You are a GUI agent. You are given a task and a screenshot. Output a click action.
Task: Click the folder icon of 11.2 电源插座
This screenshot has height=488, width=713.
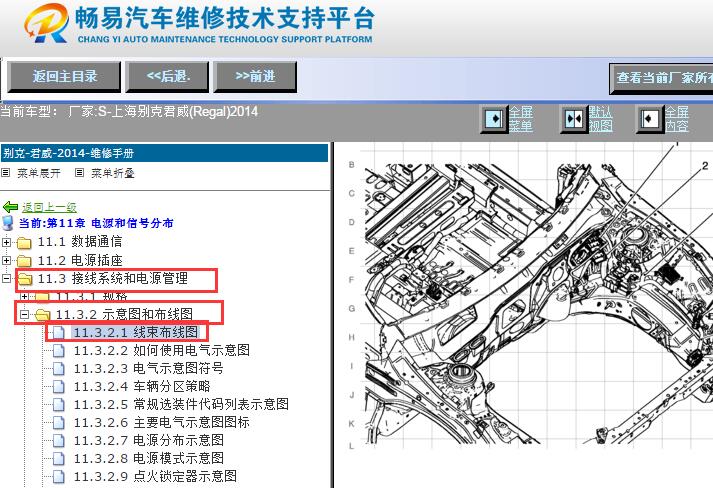[x=24, y=261]
